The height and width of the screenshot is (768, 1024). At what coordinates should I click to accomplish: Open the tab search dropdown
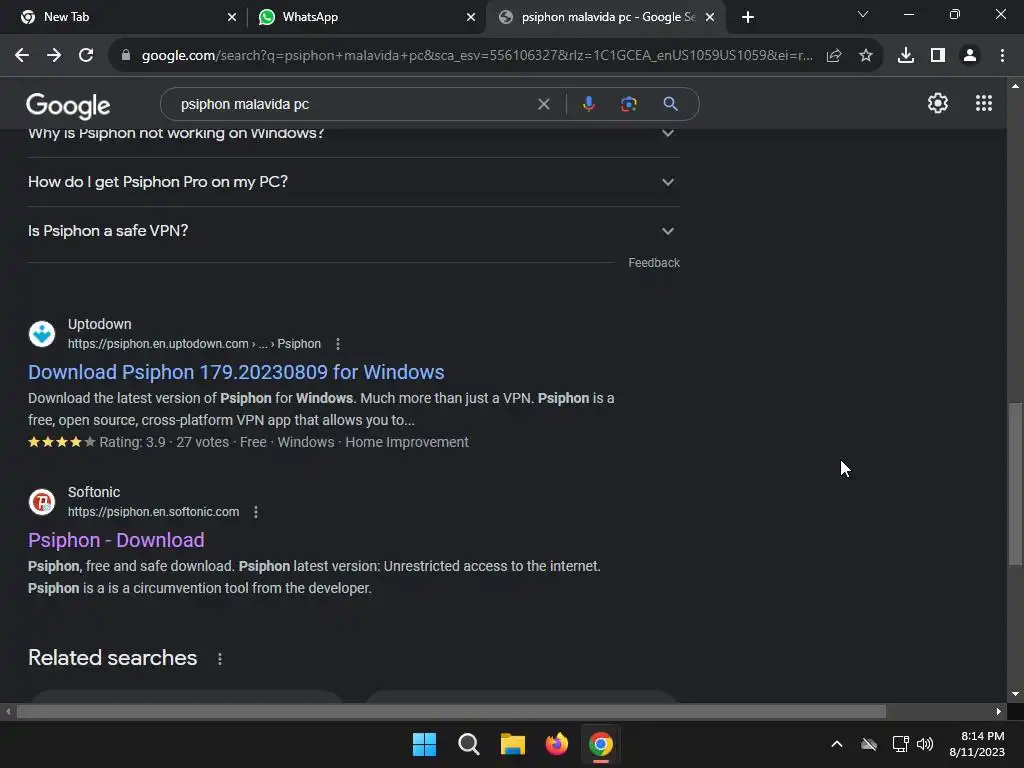[863, 14]
